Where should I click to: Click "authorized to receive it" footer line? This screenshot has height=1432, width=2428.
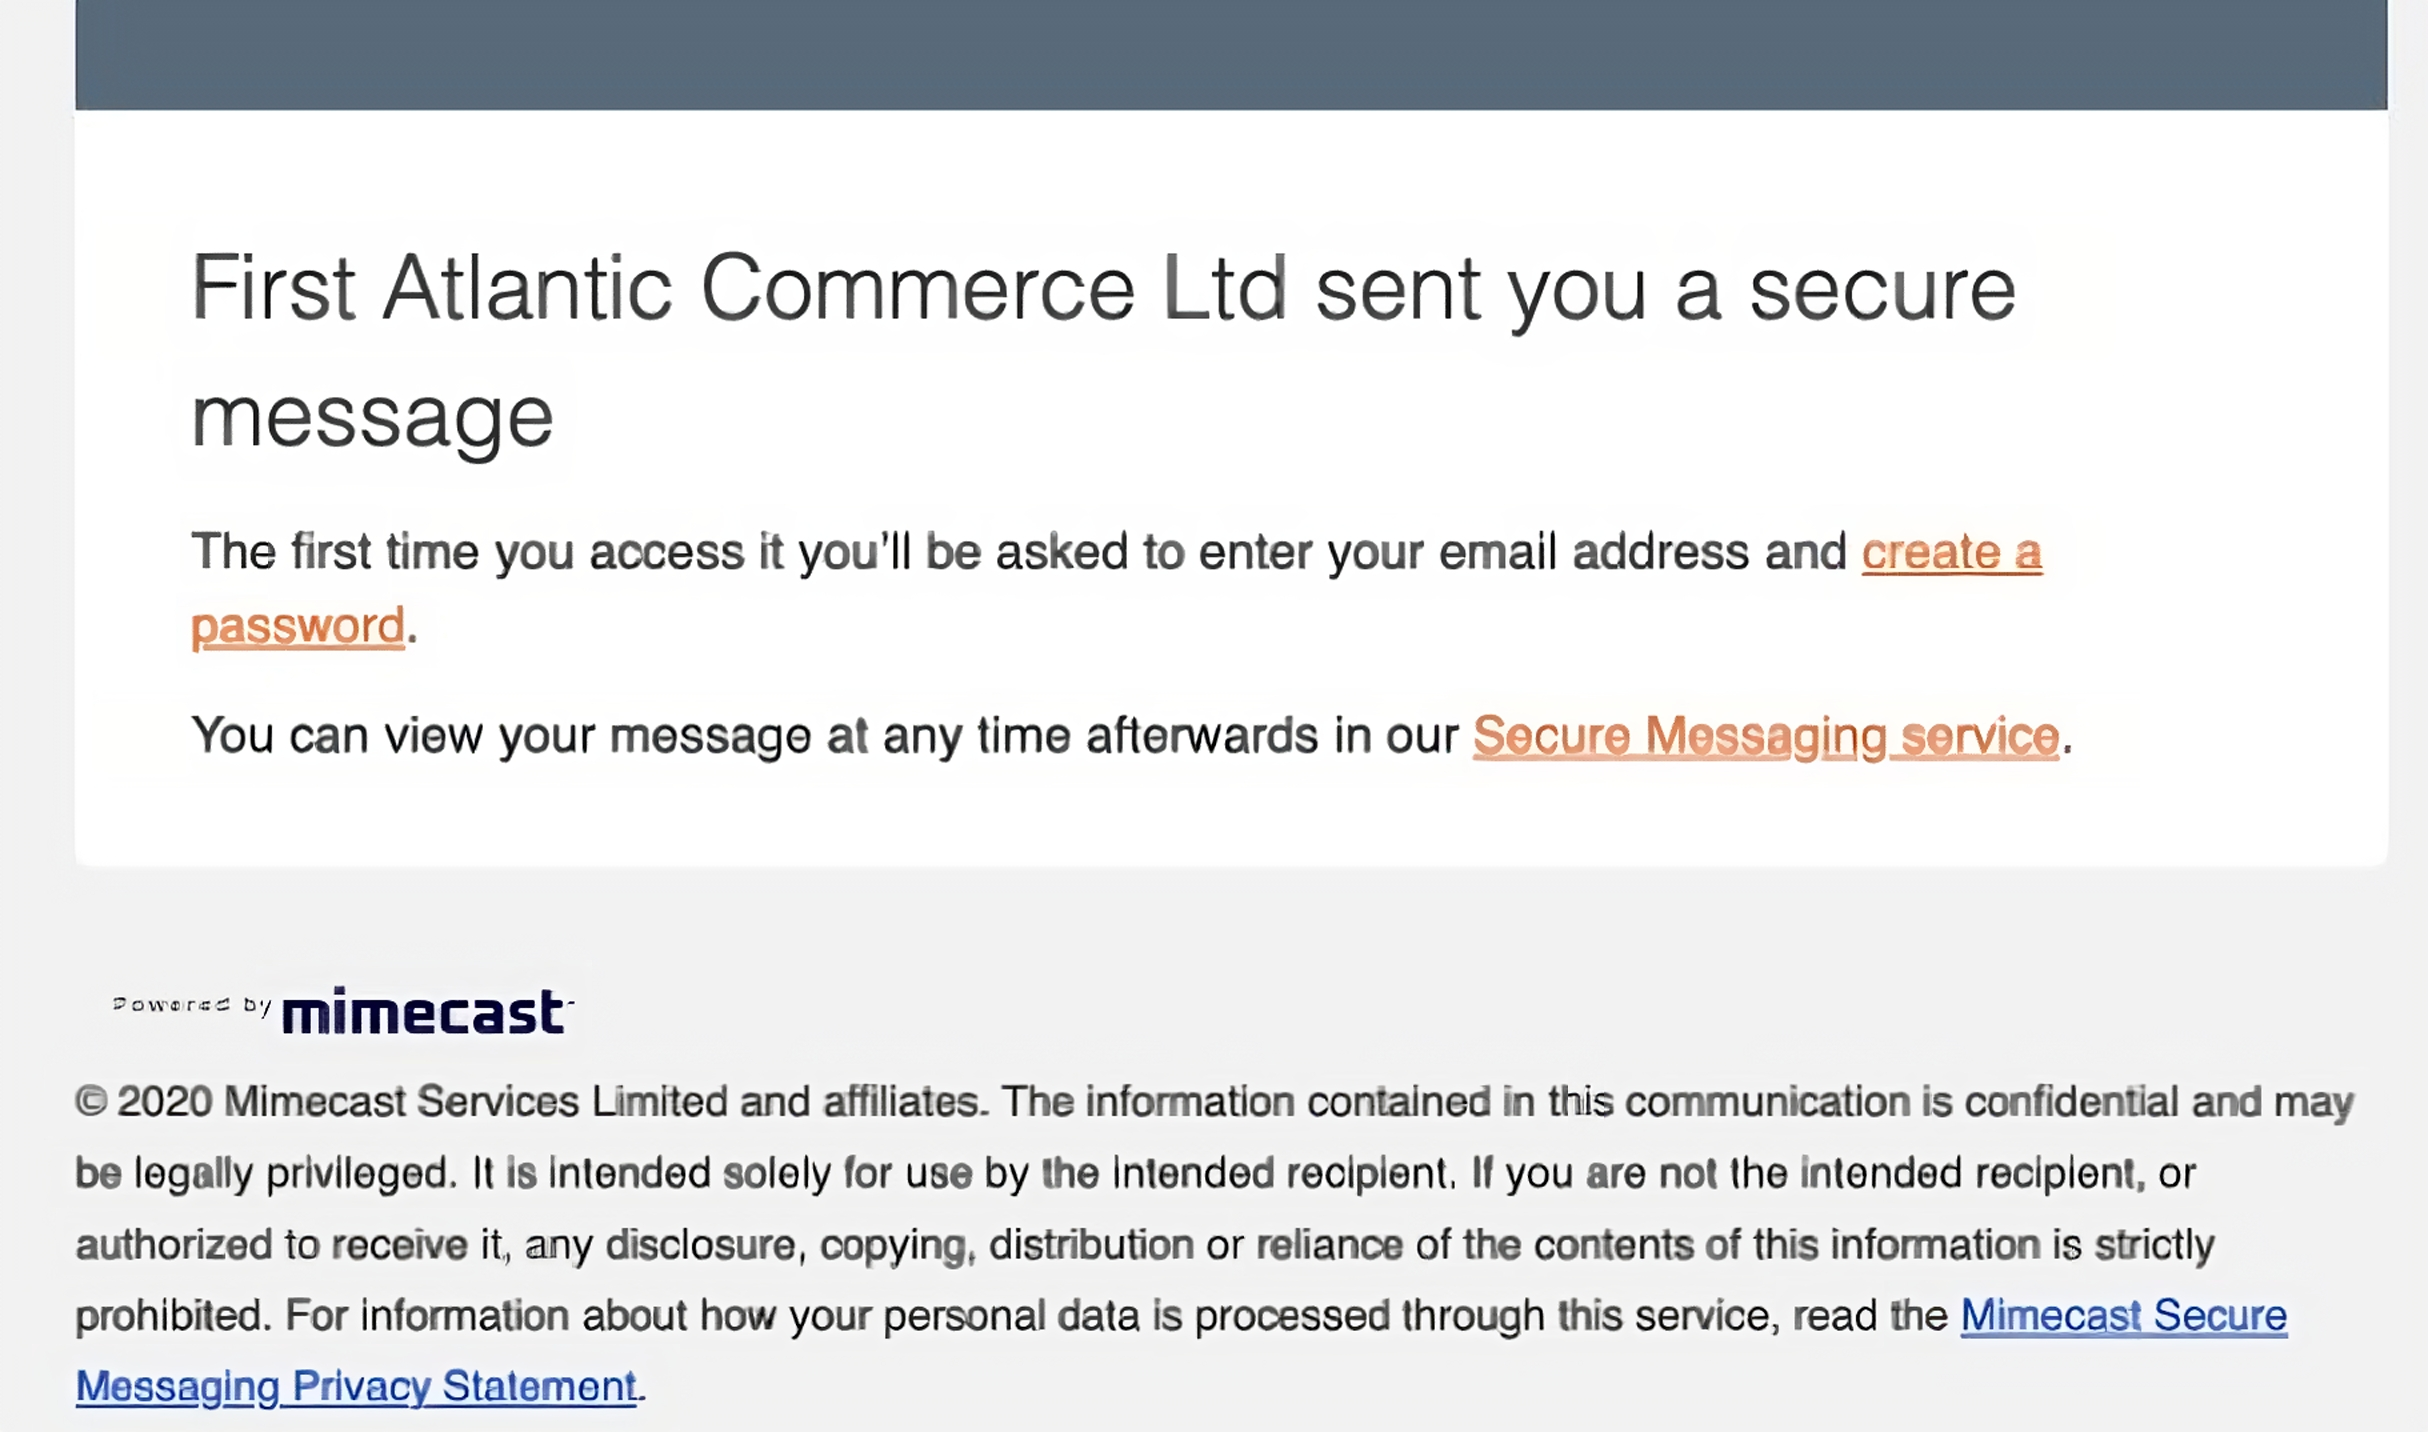(x=289, y=1245)
